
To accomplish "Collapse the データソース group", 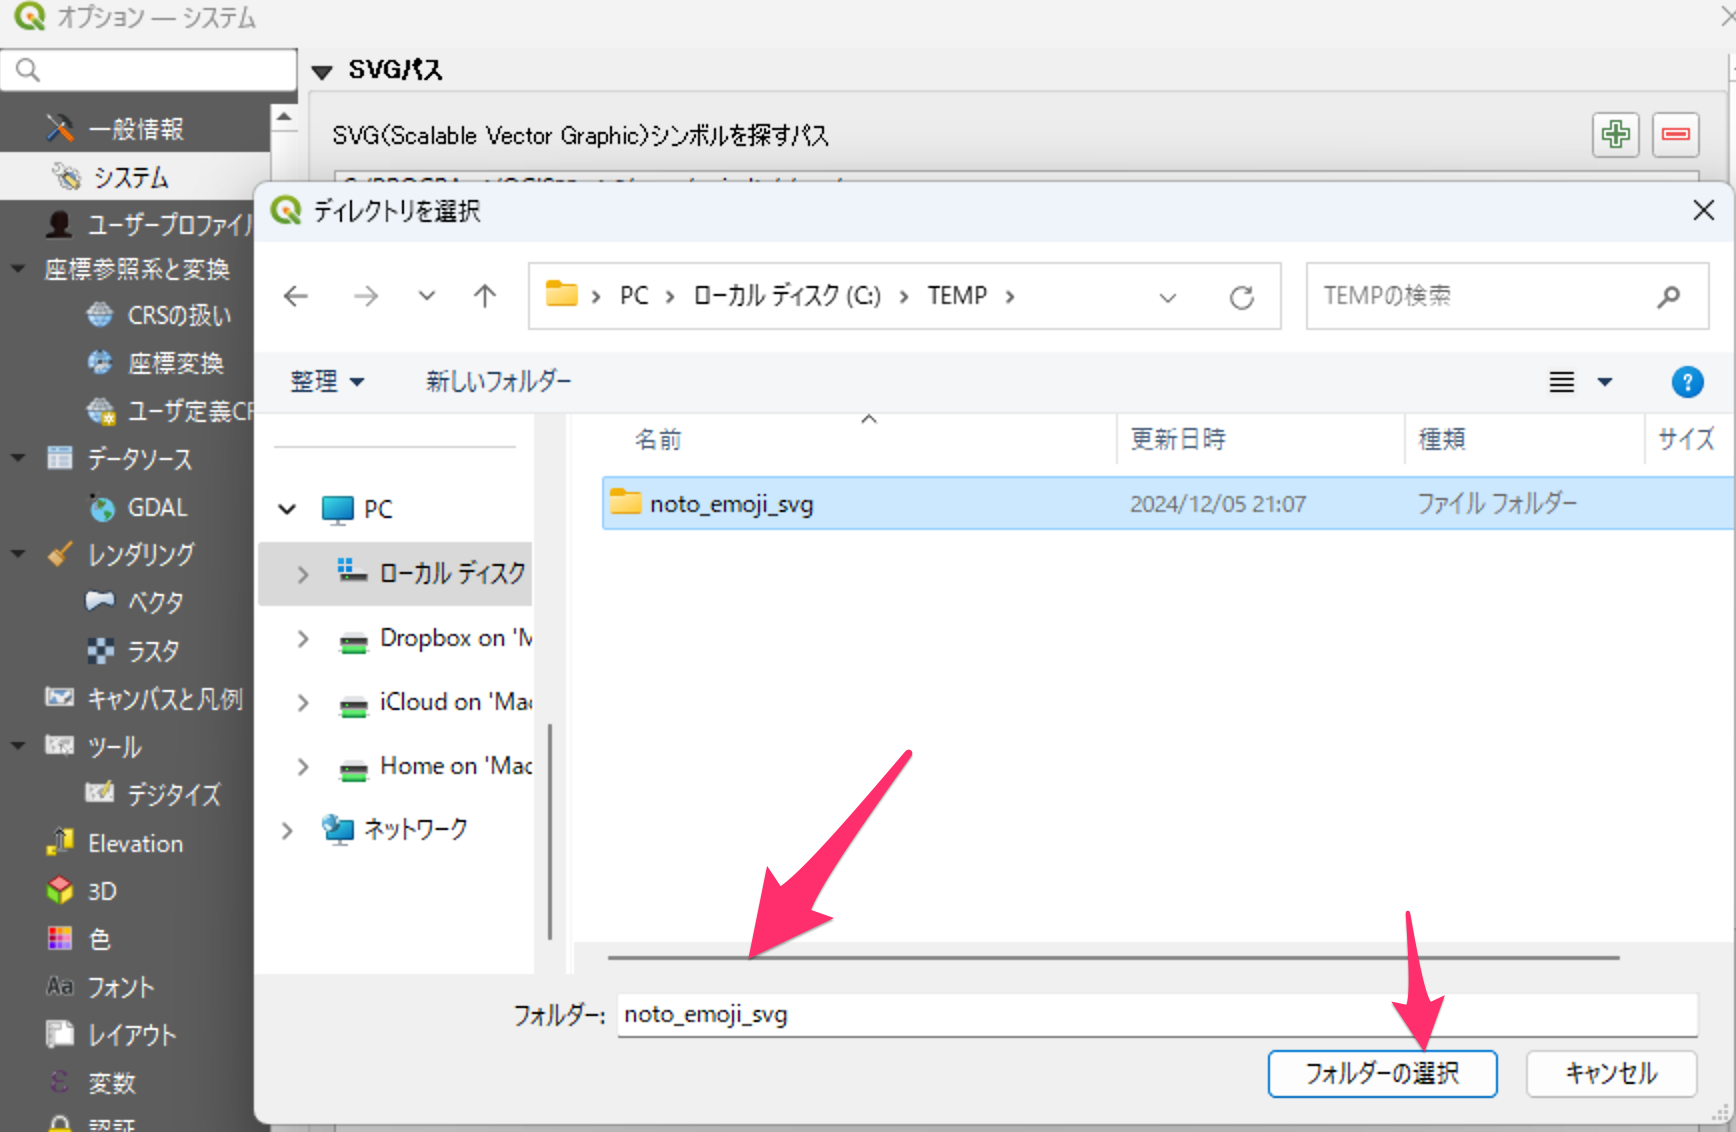I will [x=18, y=458].
